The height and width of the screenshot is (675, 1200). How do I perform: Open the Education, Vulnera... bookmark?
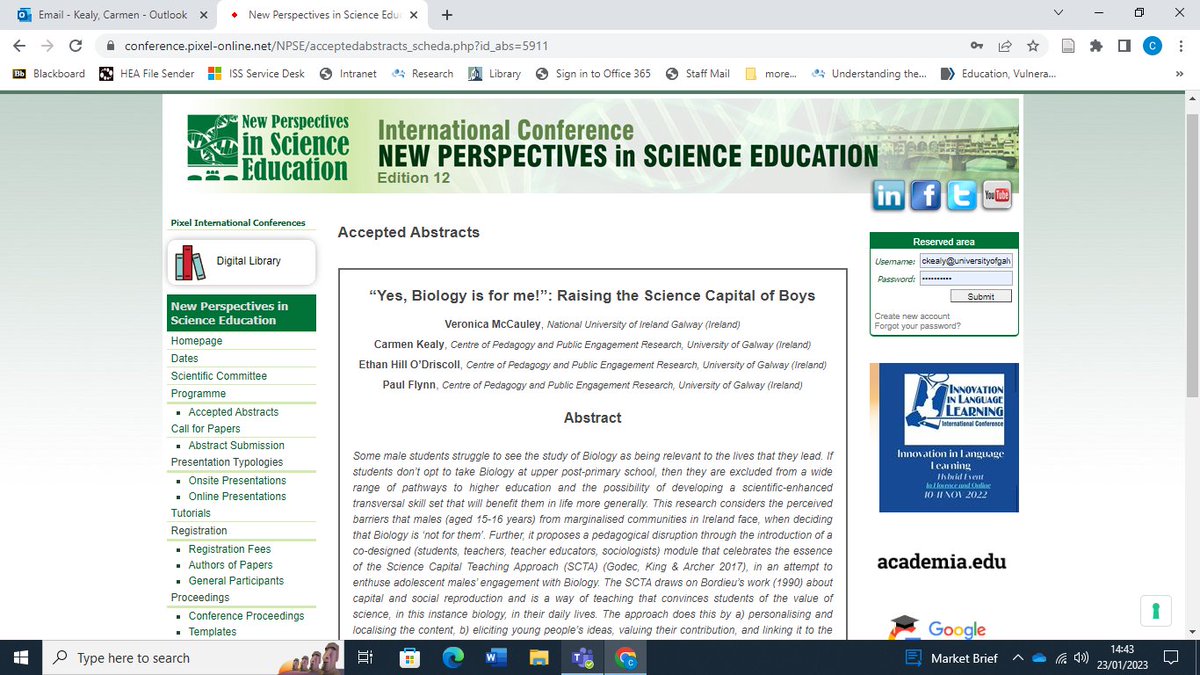998,73
